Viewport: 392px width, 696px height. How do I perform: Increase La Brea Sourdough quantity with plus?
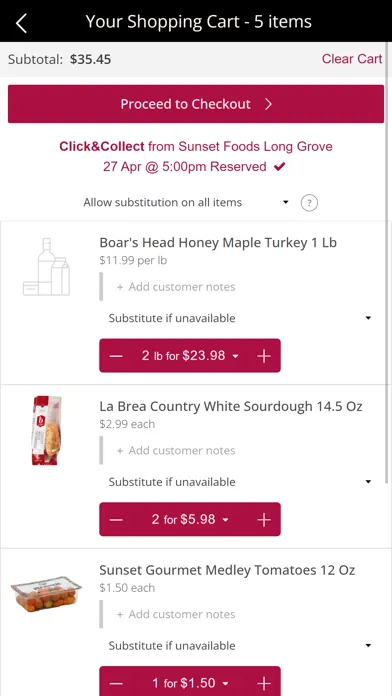point(264,519)
